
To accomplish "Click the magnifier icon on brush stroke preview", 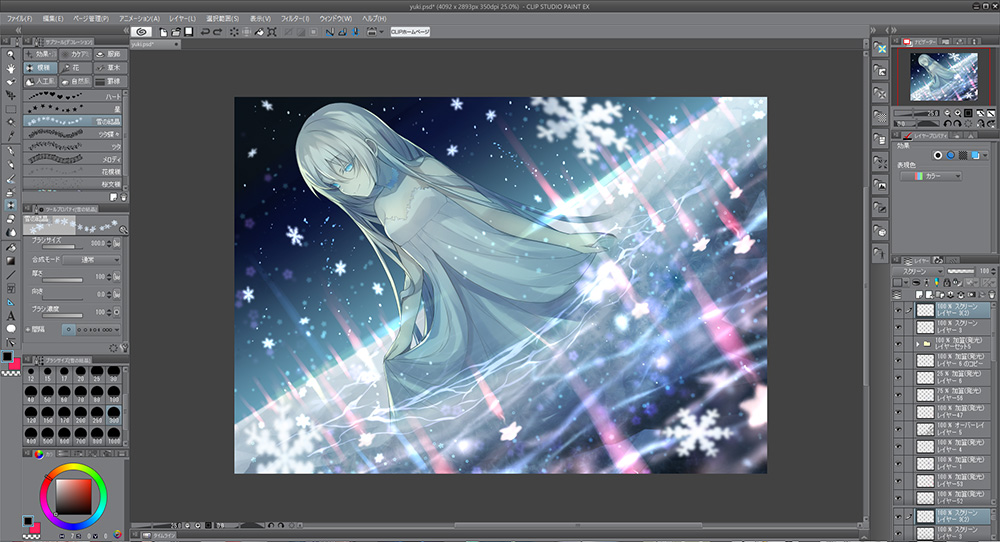I will pyautogui.click(x=122, y=230).
